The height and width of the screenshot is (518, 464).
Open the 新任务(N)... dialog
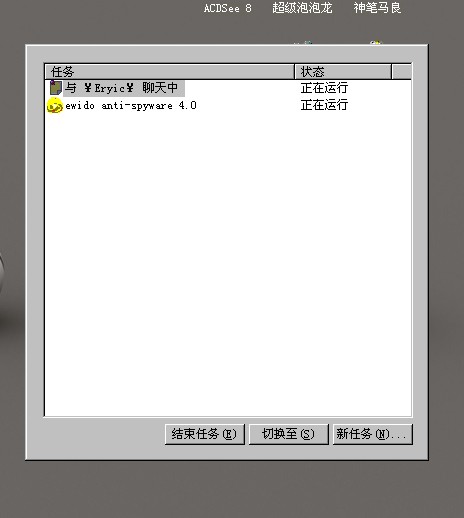(373, 434)
